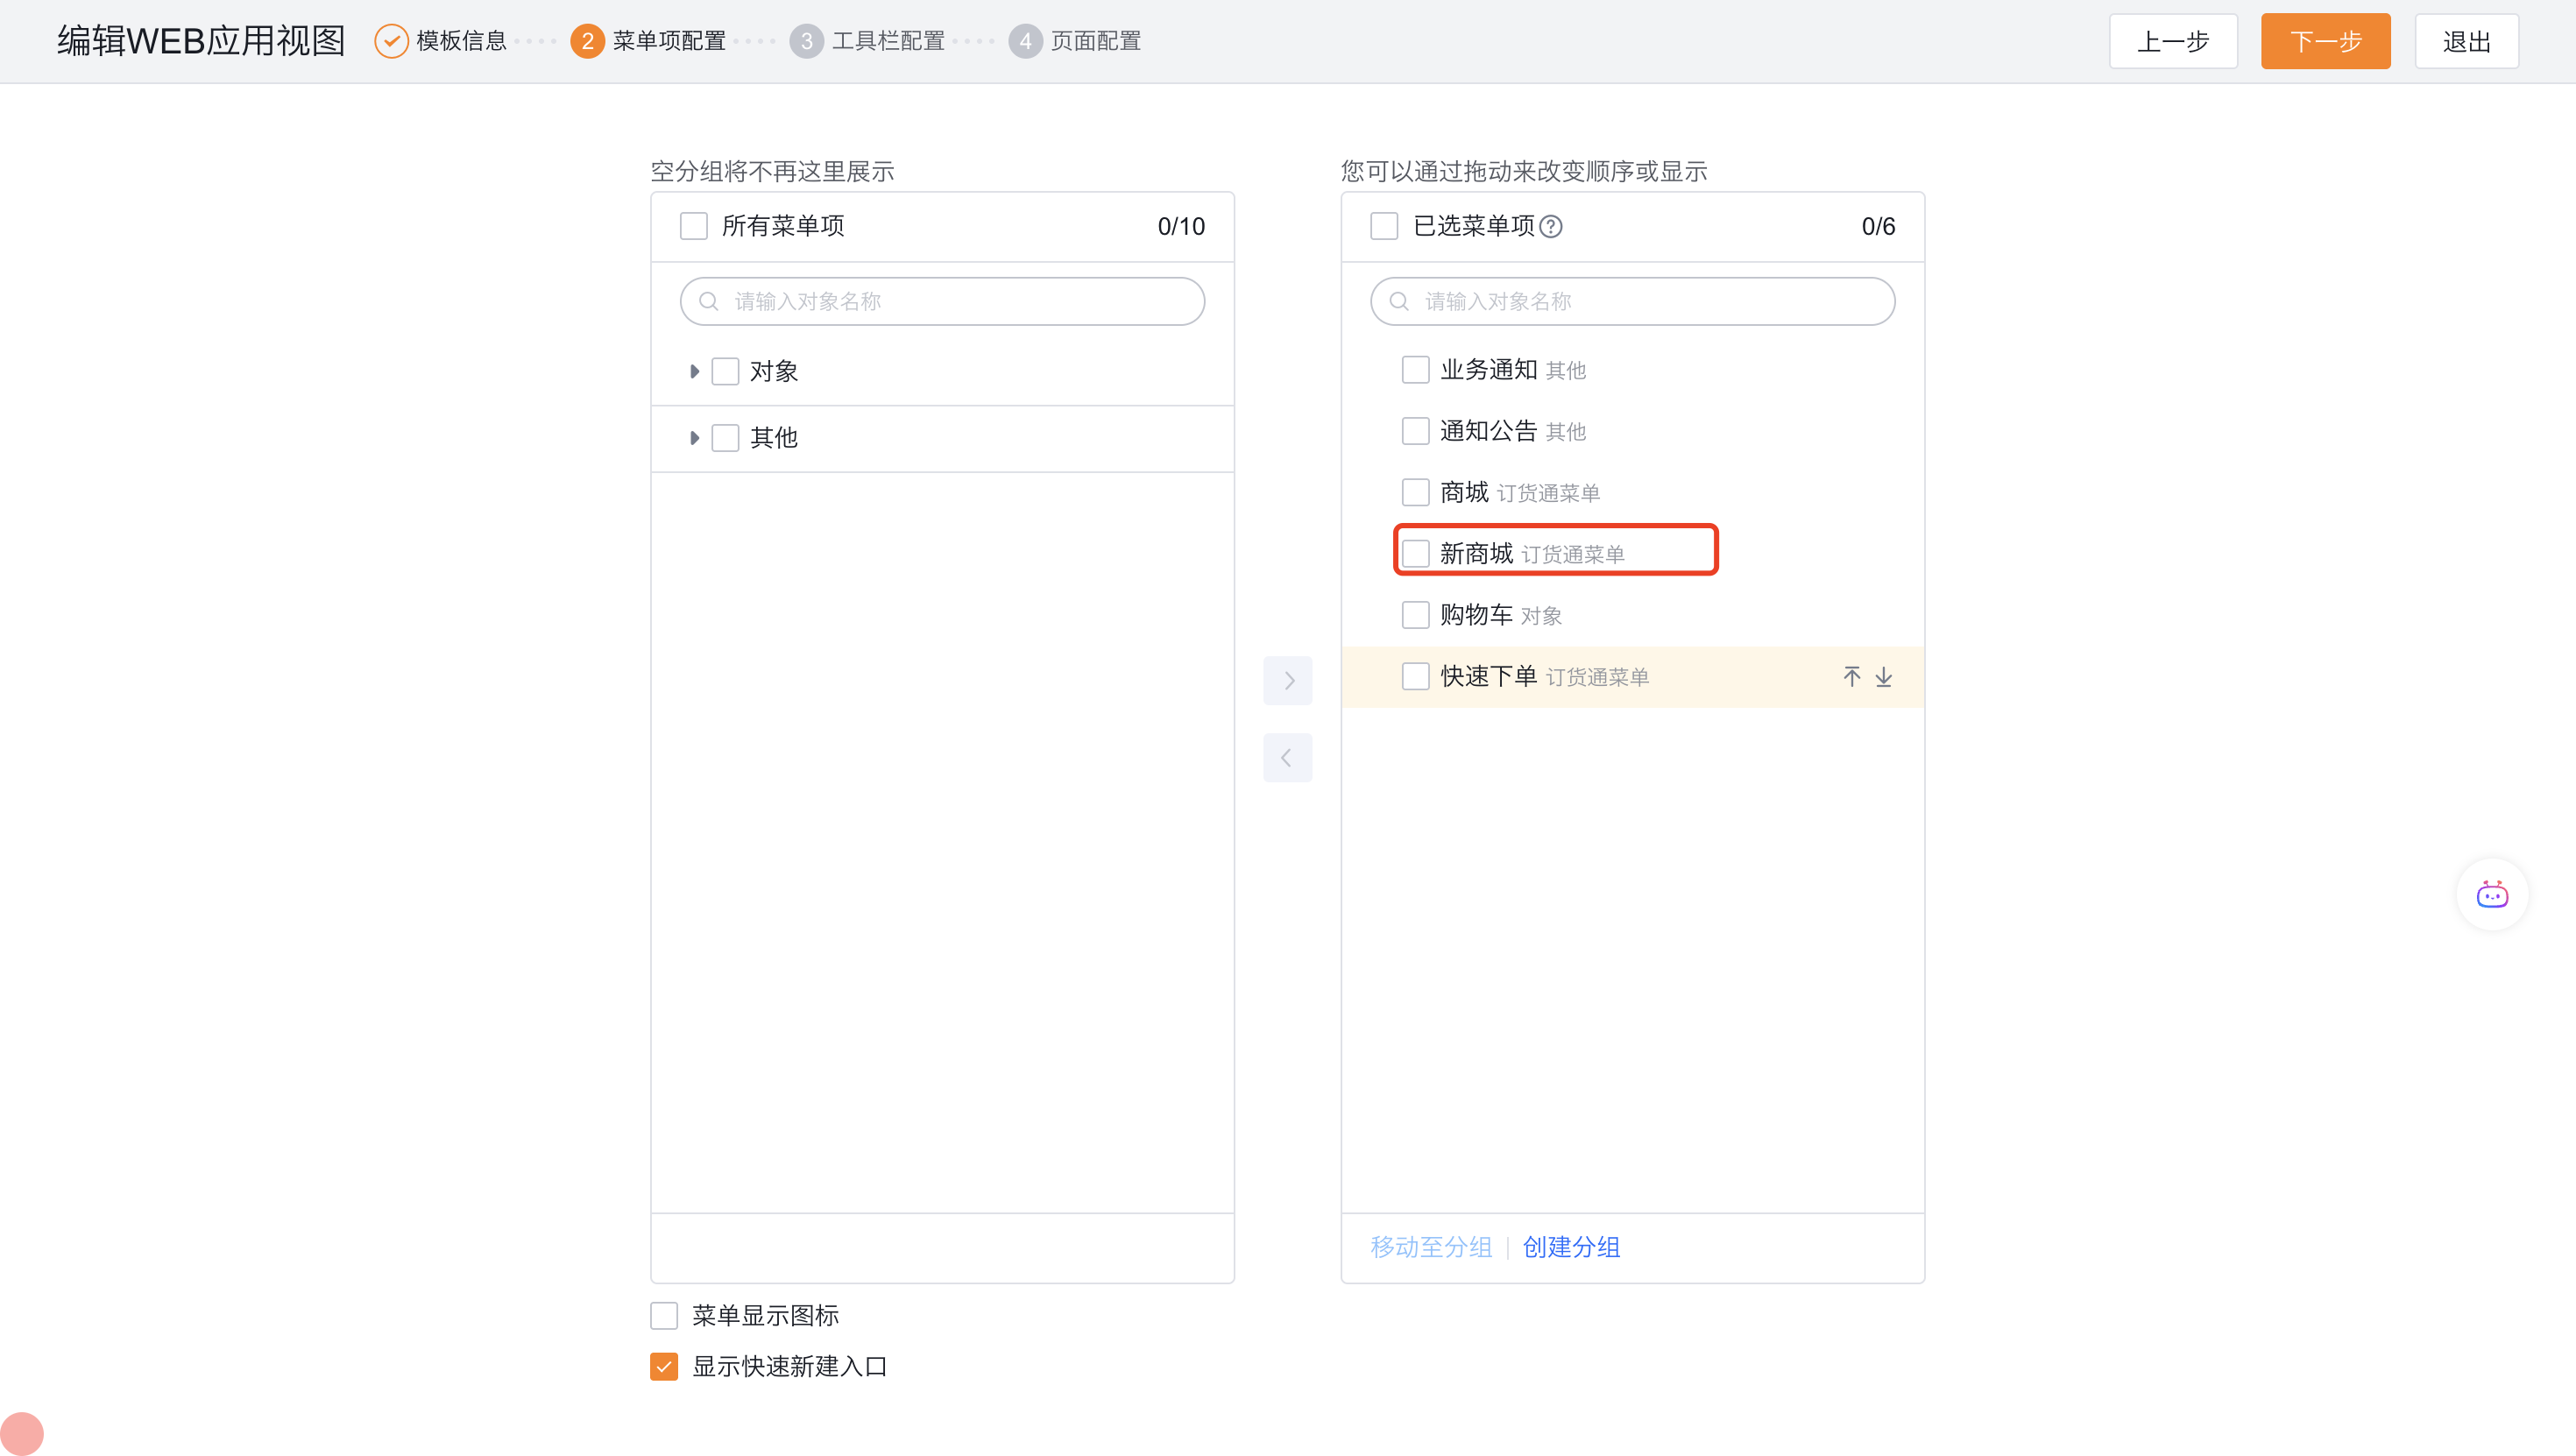Select the 业务通知 checkbox

pos(1415,370)
